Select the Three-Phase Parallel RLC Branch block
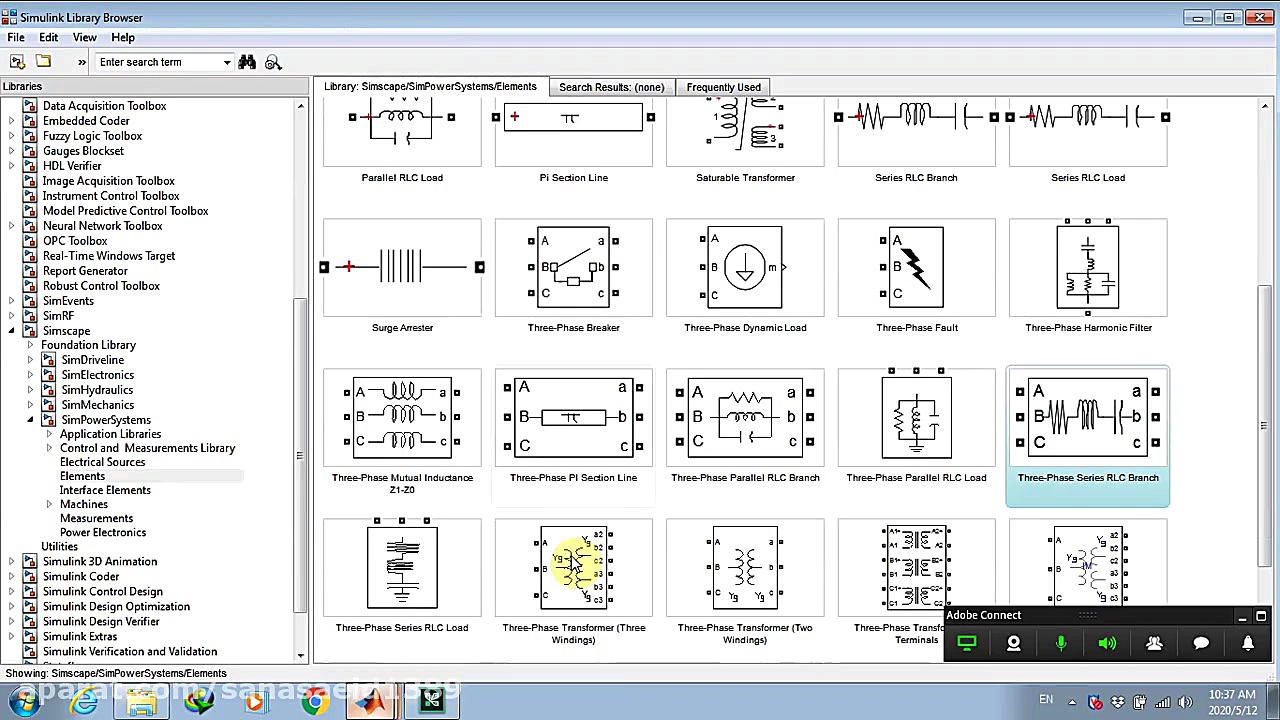The width and height of the screenshot is (1280, 720). [x=745, y=417]
